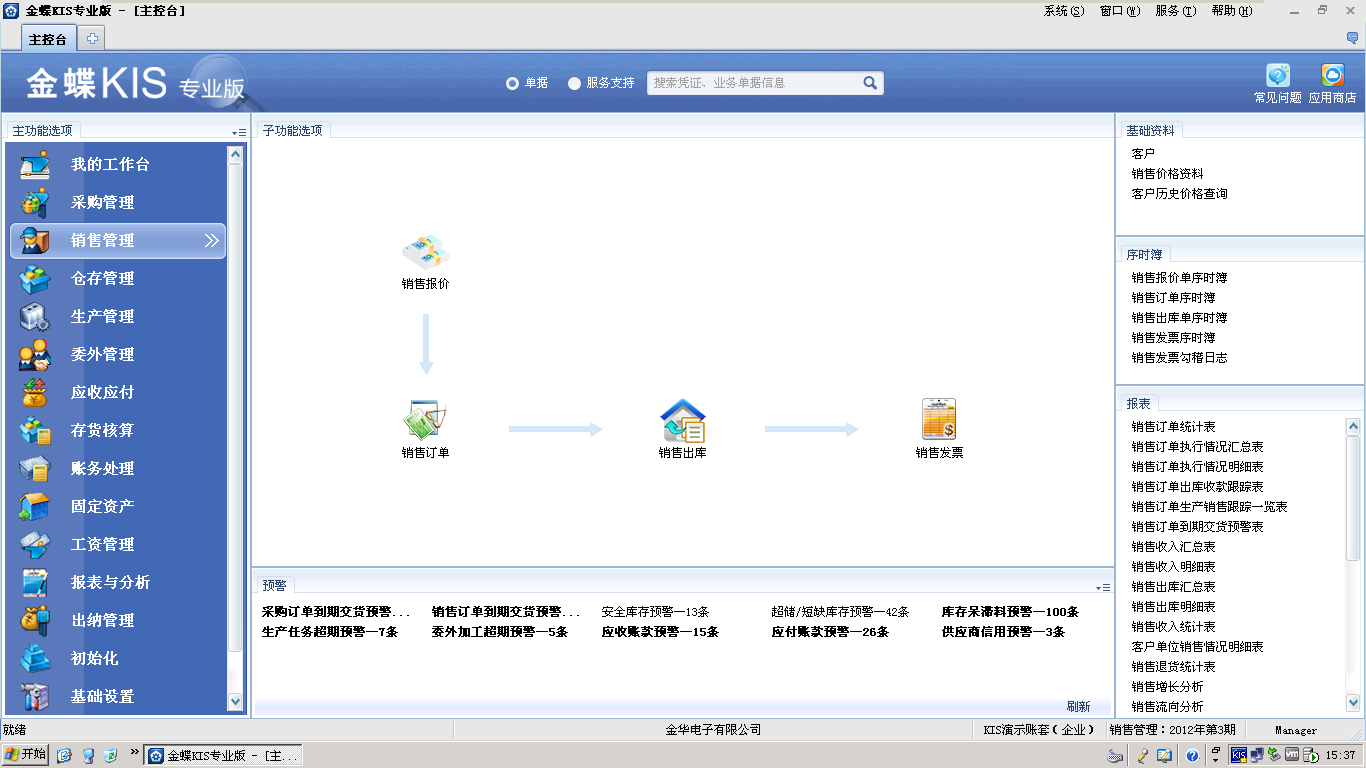Image resolution: width=1366 pixels, height=768 pixels.
Task: Click the message icon below window controls
Action: tap(1353, 38)
